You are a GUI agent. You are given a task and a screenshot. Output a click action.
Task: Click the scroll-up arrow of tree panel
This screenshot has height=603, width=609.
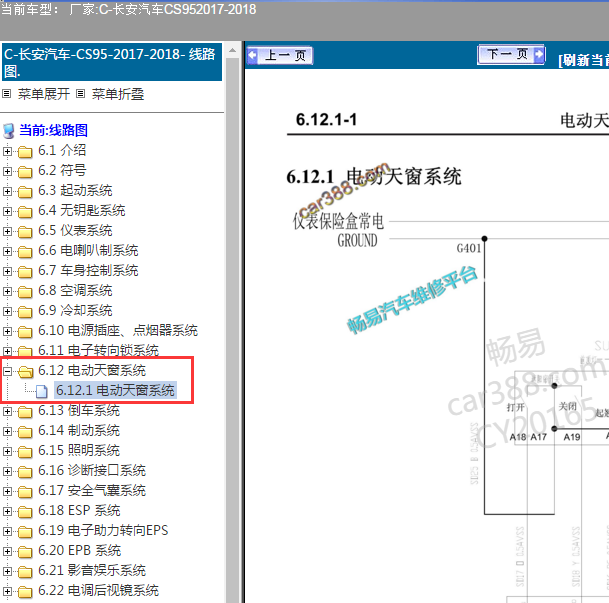(x=232, y=50)
